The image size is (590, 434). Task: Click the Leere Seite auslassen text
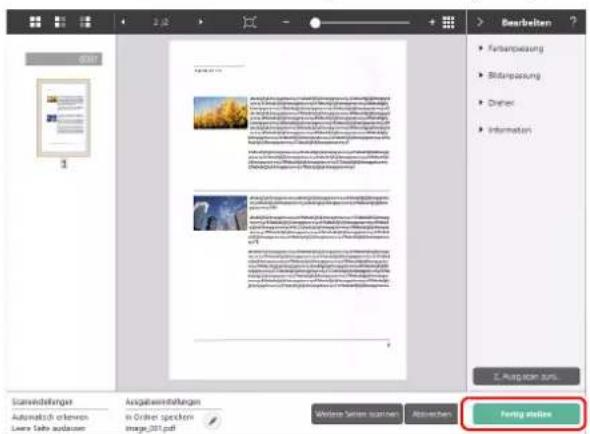tap(49, 428)
